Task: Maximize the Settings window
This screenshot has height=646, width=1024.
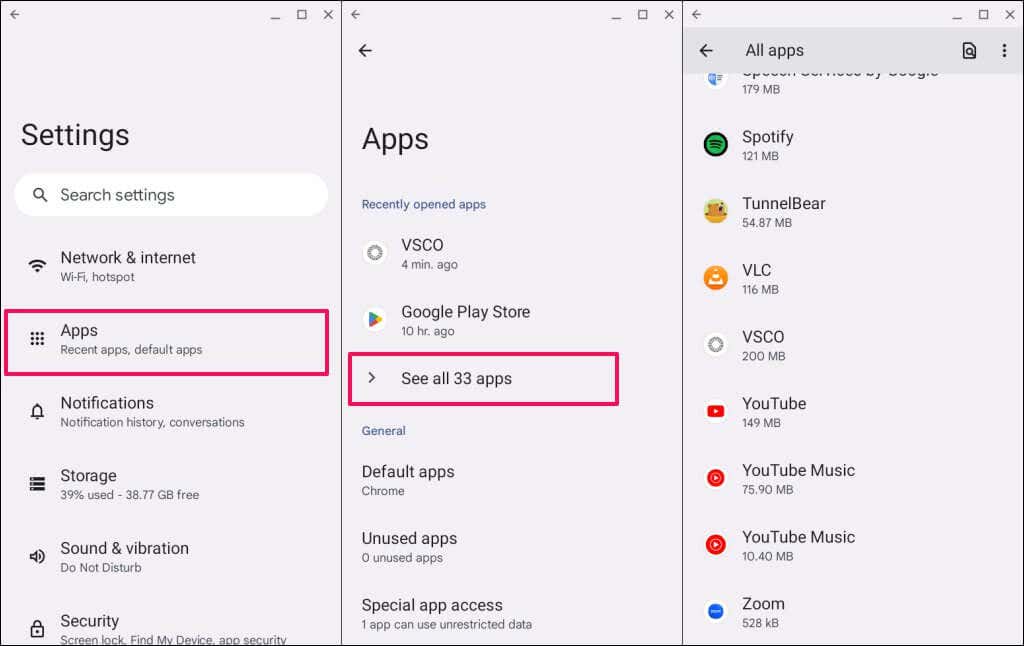Action: (x=302, y=14)
